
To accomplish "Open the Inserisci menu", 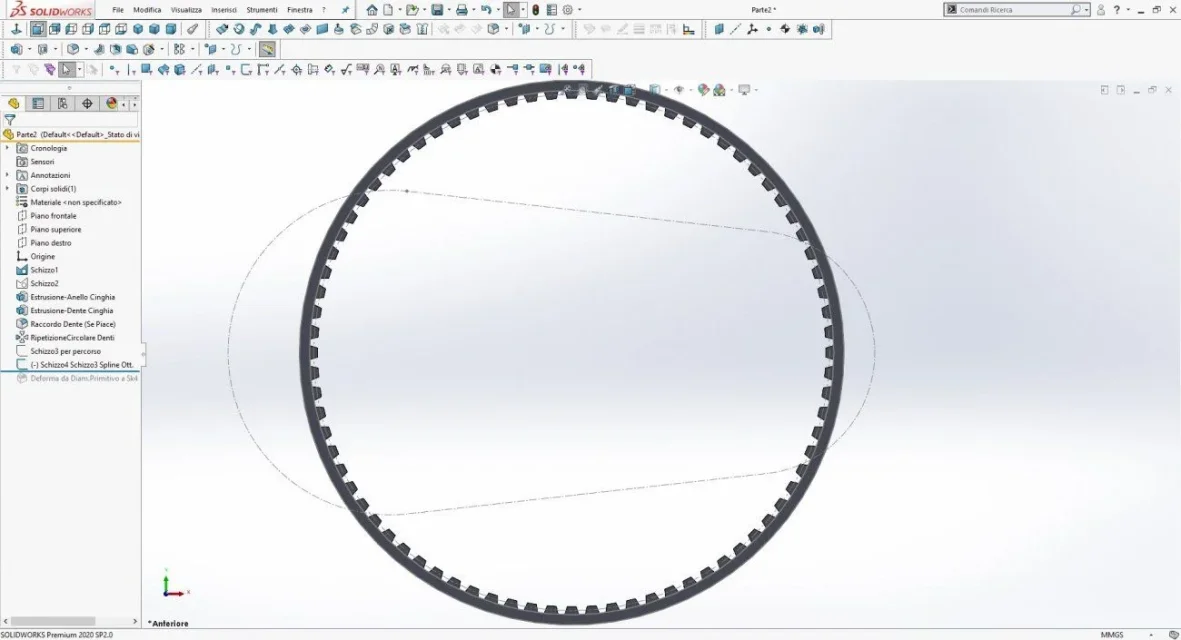I will 224,10.
